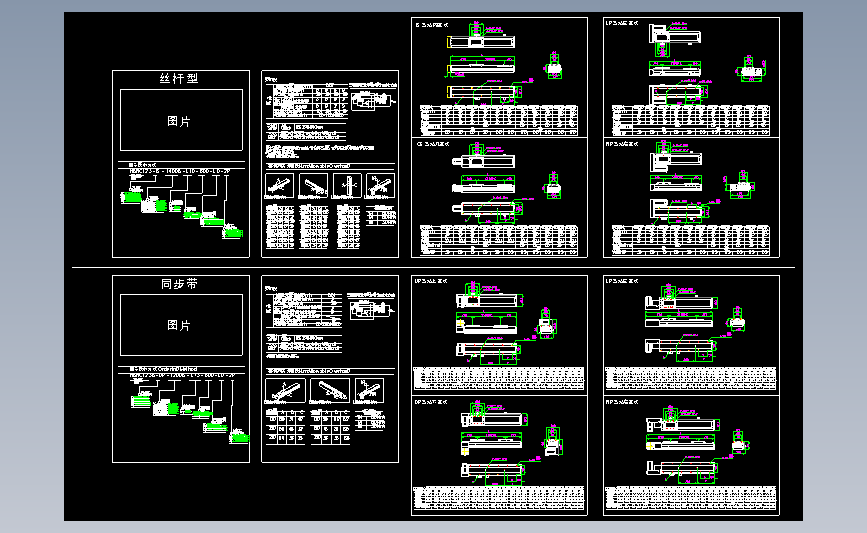Image resolution: width=867 pixels, height=533 pixels.
Task: Select the dimension table in upper-right 丝杆型 drawing panel
Action: pos(691,120)
